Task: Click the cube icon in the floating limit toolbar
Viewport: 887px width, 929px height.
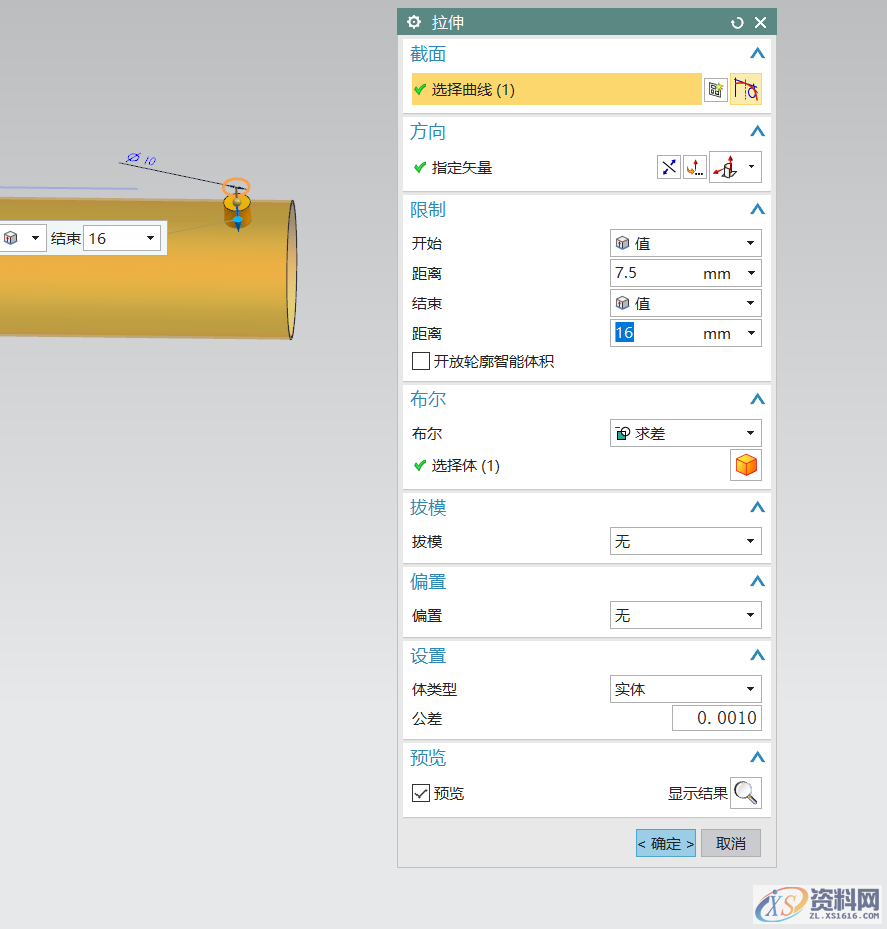Action: click(12, 238)
